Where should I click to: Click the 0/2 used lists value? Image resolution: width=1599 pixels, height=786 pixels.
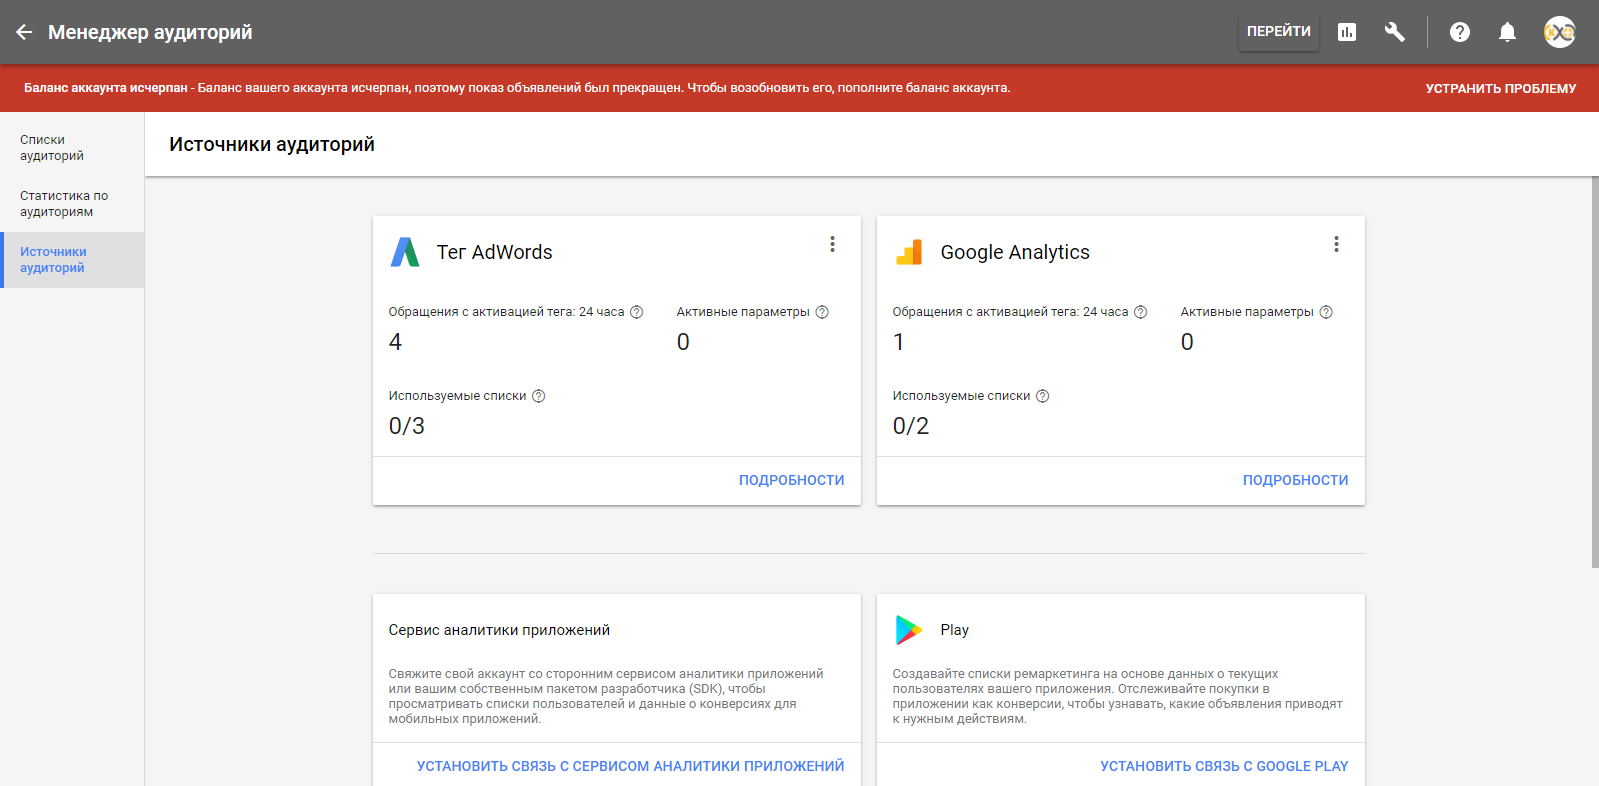[x=911, y=426]
